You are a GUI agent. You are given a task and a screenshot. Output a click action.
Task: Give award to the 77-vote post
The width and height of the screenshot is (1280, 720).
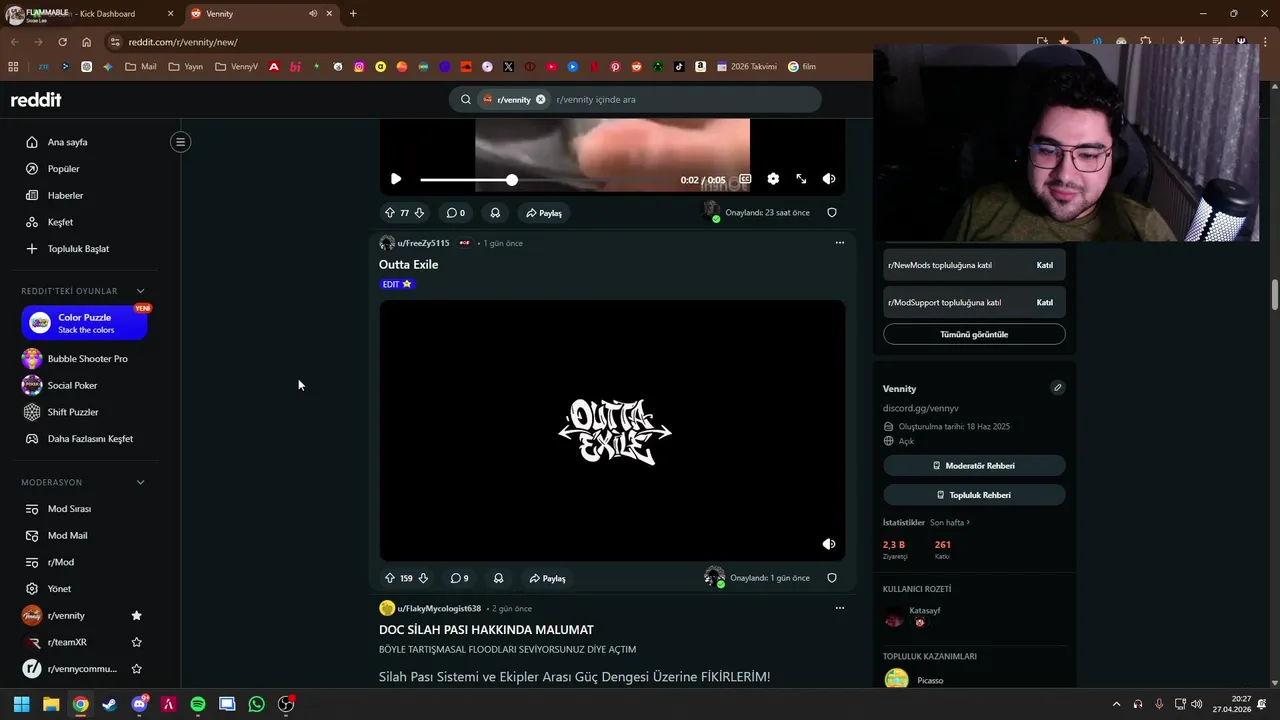pos(495,213)
